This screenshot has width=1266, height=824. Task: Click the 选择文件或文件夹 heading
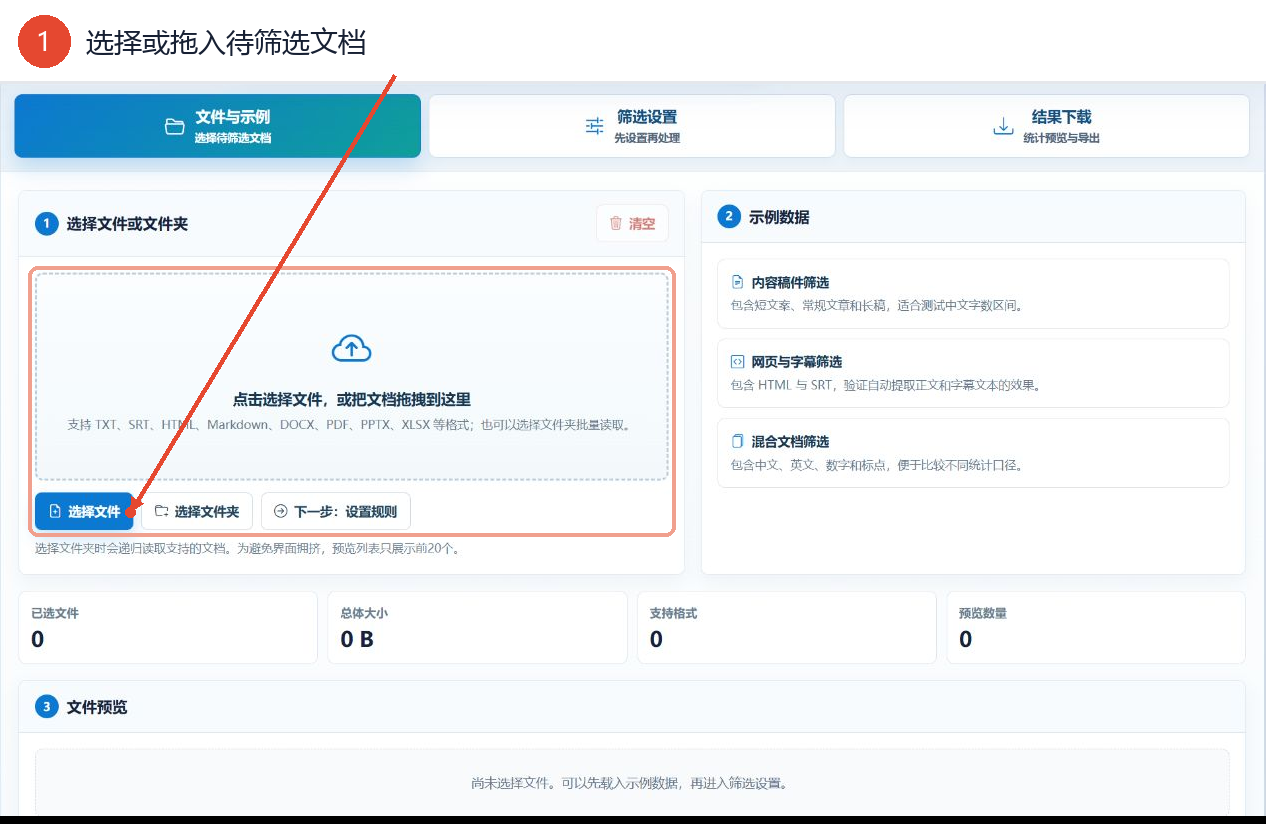(x=127, y=224)
